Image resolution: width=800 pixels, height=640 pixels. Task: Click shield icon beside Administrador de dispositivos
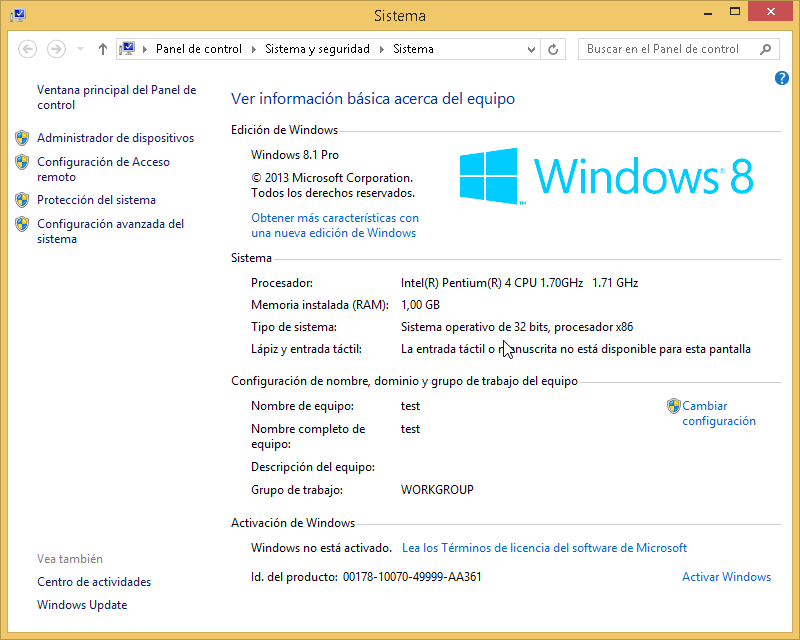[22, 138]
